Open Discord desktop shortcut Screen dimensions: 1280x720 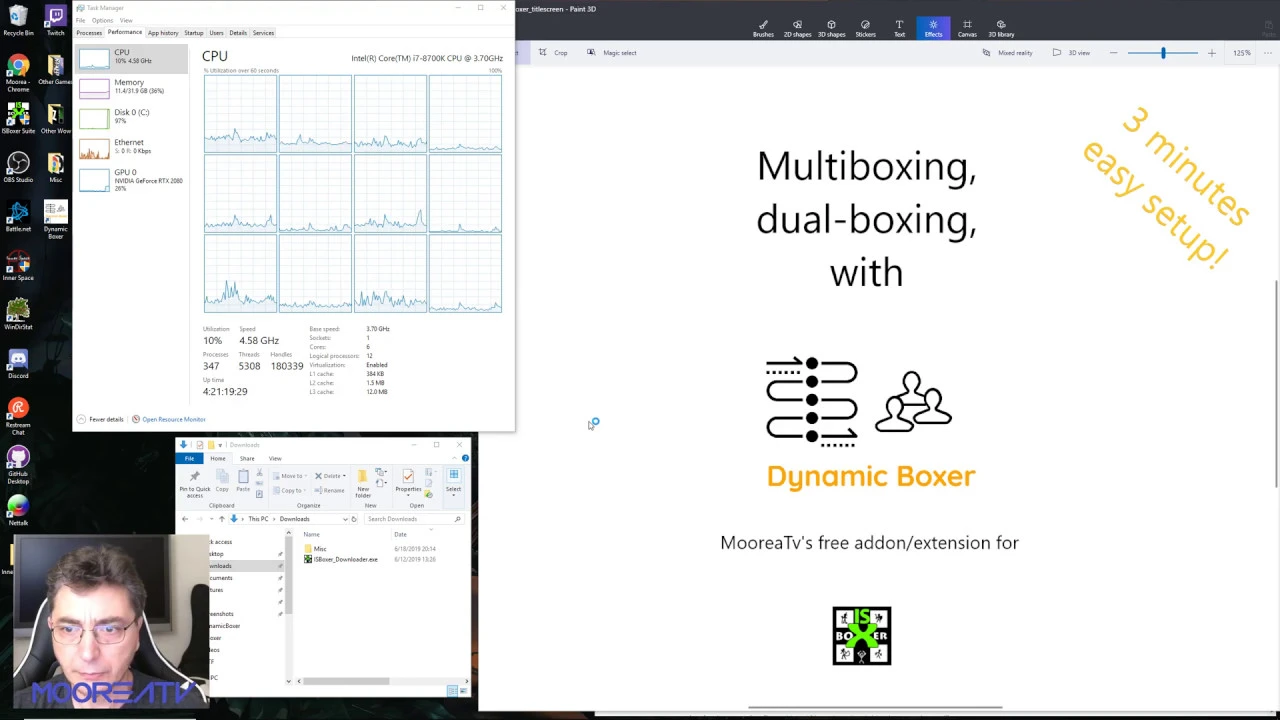[x=18, y=363]
